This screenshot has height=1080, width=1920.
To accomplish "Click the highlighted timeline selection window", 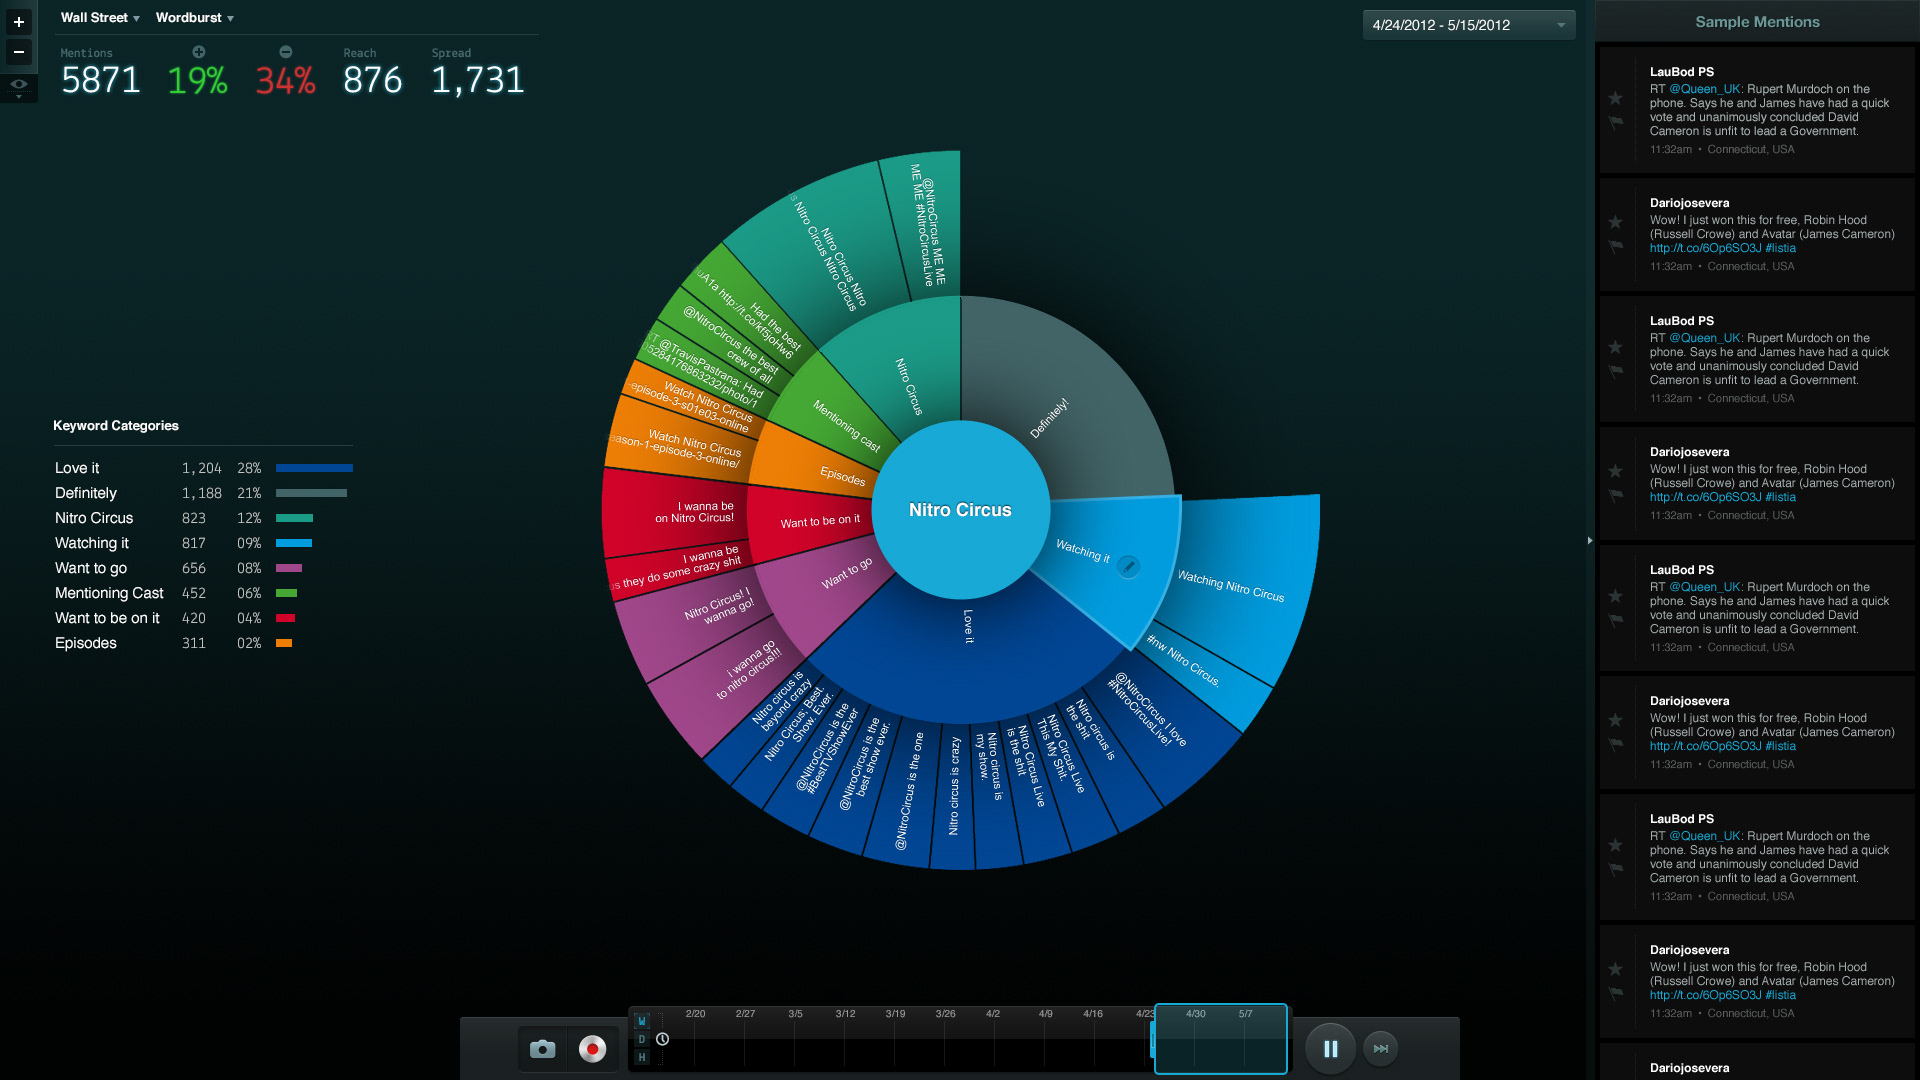I will point(1220,1039).
